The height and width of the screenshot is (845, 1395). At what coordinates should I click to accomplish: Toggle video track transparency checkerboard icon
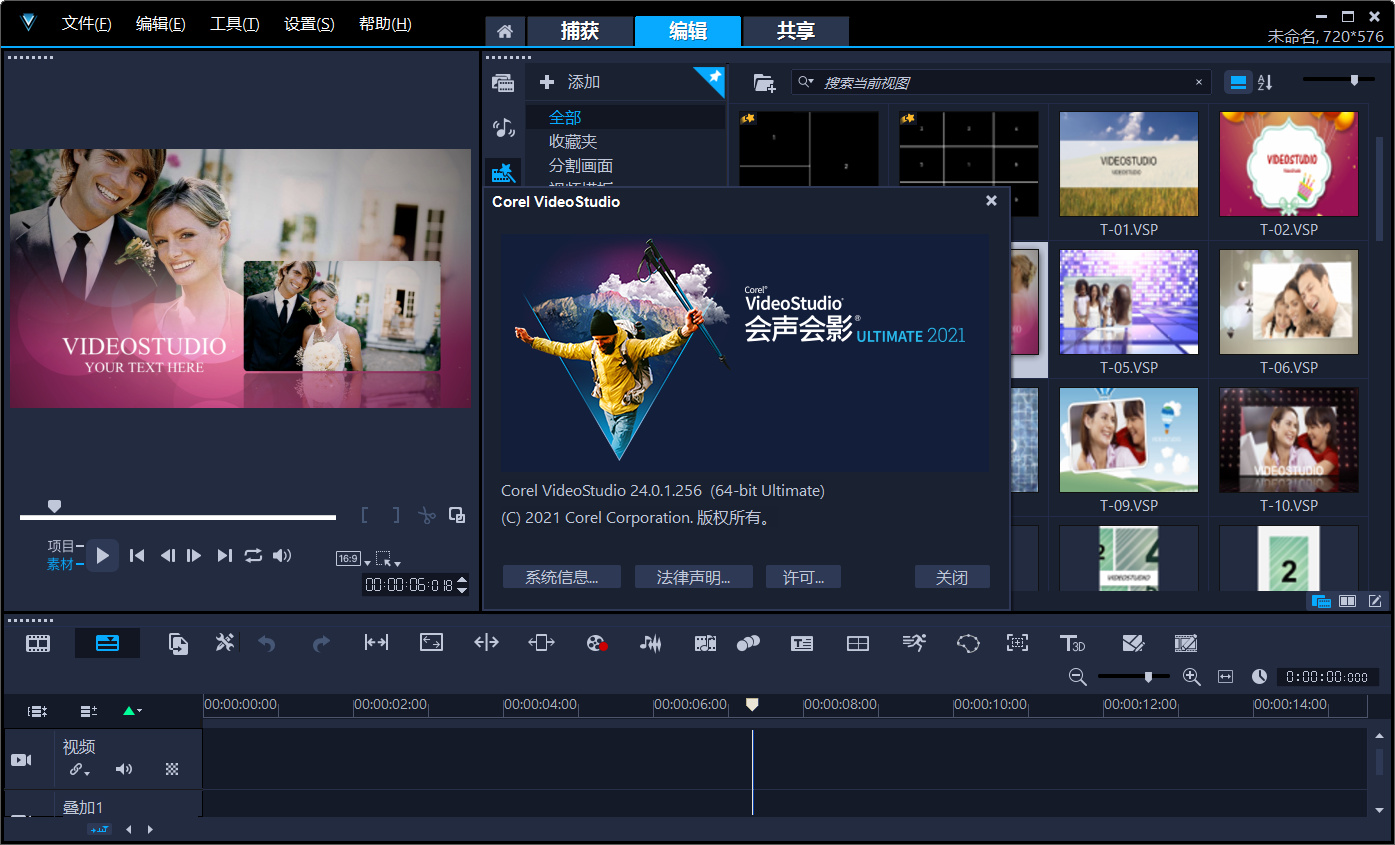pos(172,769)
